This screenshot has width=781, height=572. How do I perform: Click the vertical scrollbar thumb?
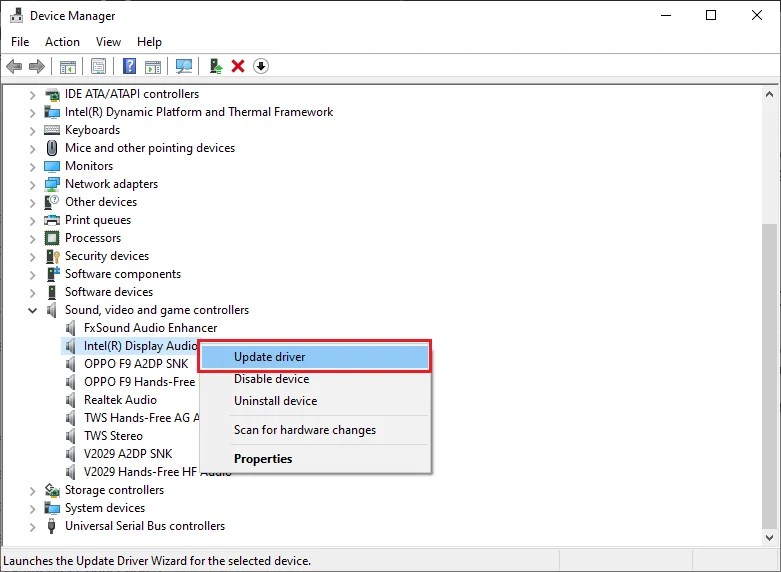[x=769, y=377]
